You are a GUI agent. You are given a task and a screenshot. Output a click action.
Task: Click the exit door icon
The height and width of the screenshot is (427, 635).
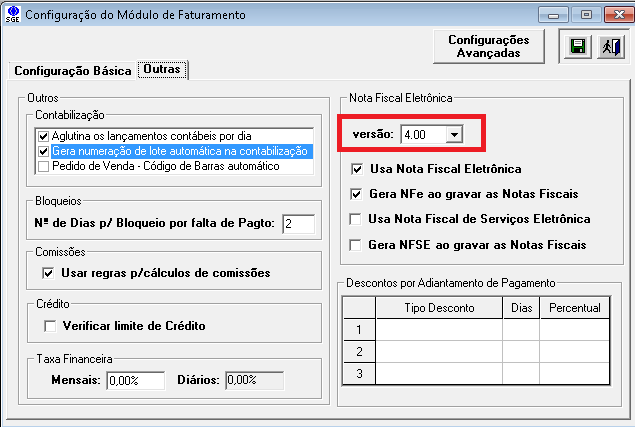[609, 47]
